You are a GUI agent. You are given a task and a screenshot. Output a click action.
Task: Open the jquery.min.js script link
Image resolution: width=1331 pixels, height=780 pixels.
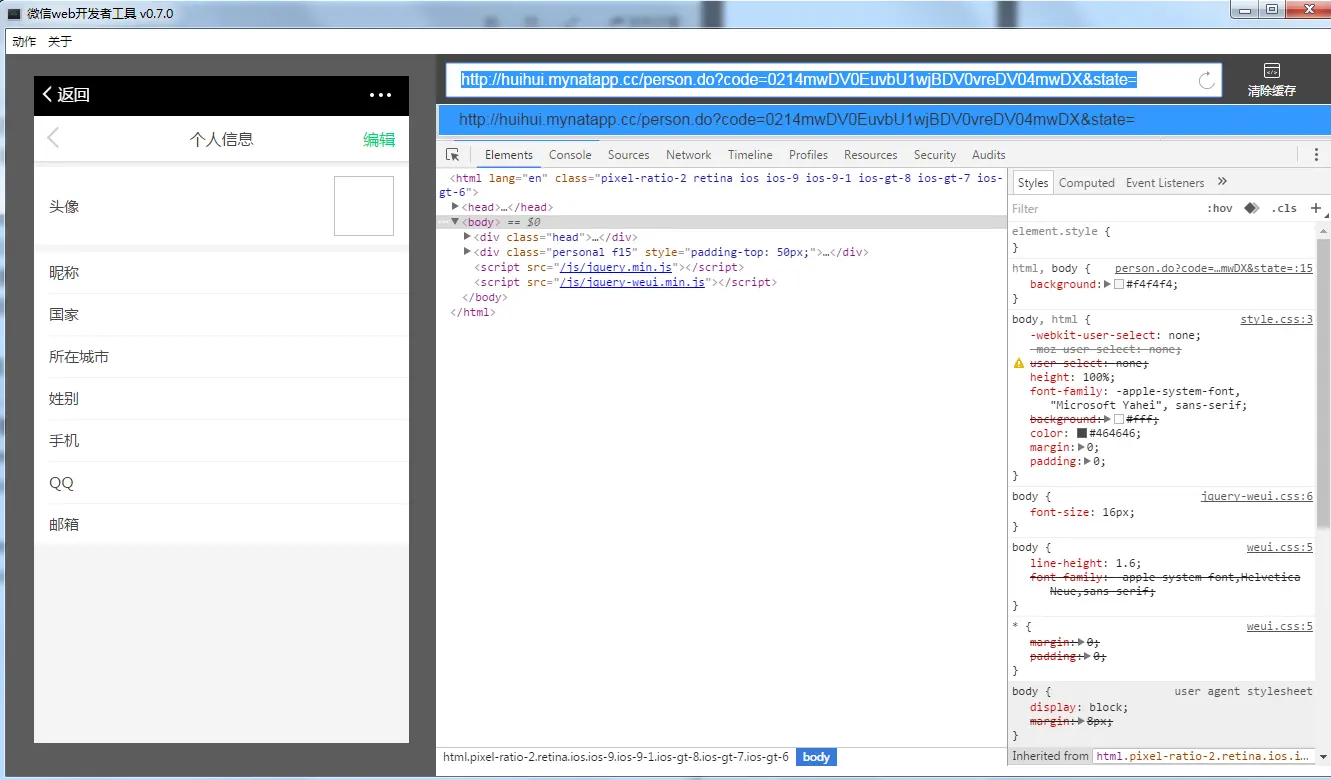click(616, 267)
